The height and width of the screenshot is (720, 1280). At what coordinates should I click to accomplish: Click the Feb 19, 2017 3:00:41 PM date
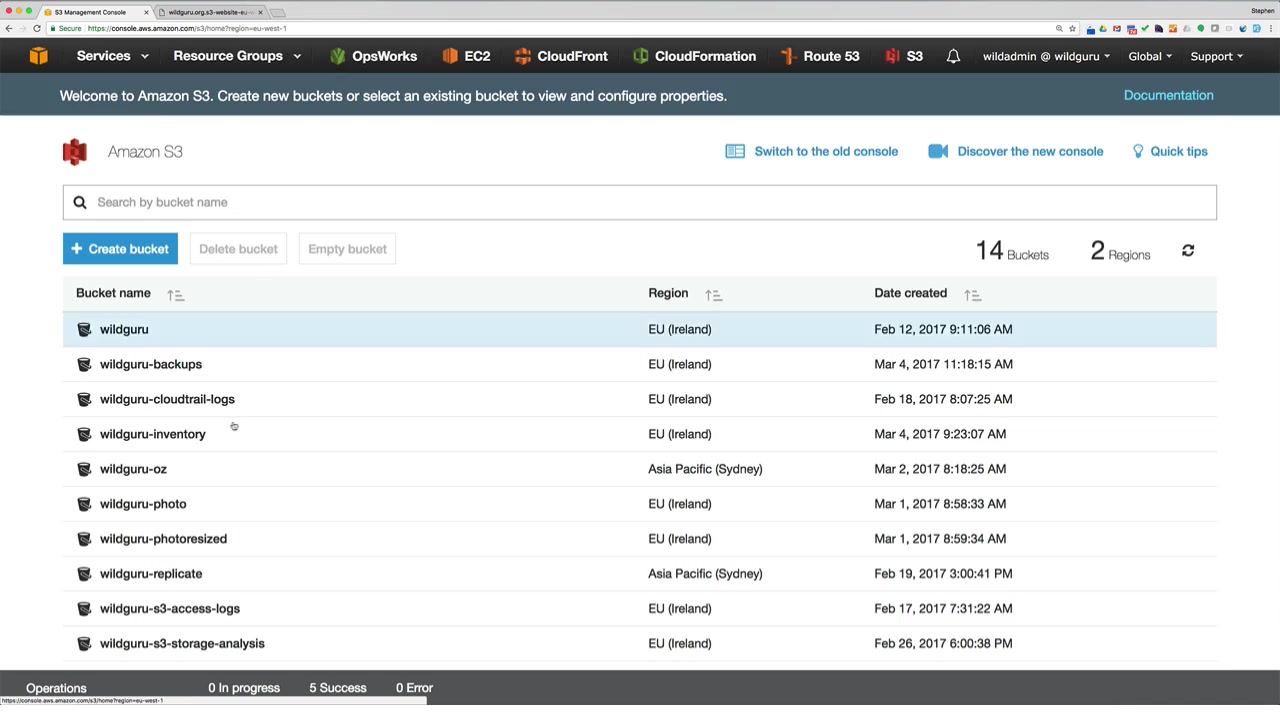click(x=943, y=574)
